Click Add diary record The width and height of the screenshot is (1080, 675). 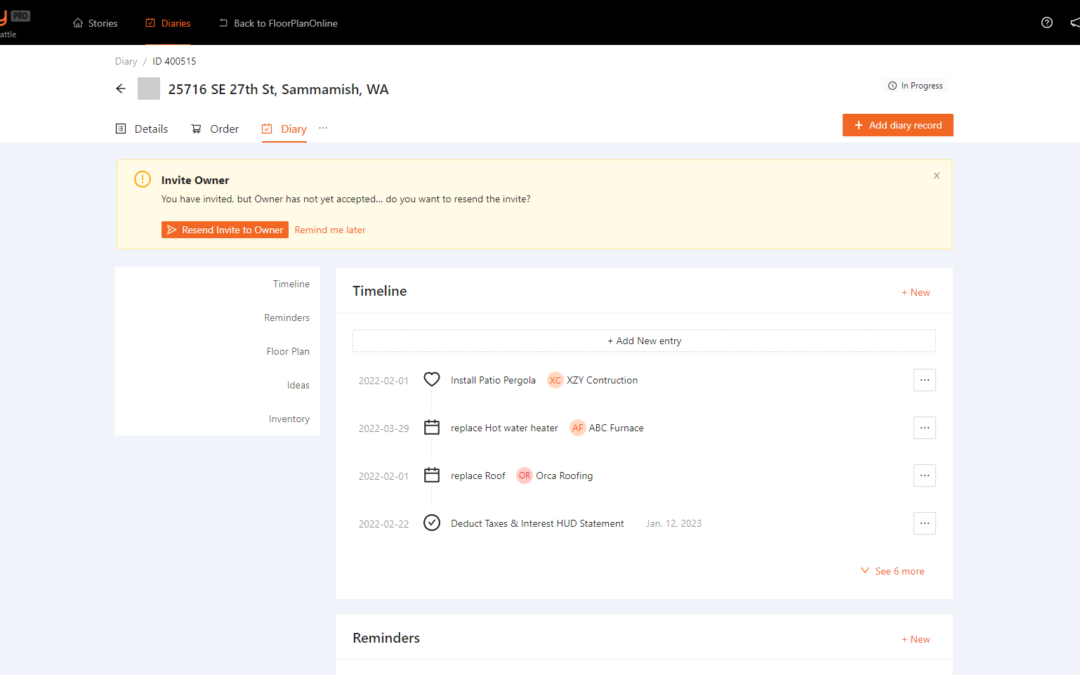tap(897, 124)
